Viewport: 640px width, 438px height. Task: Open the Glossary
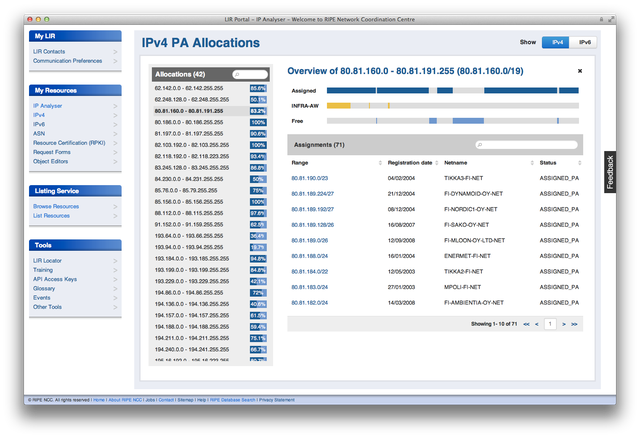44,289
